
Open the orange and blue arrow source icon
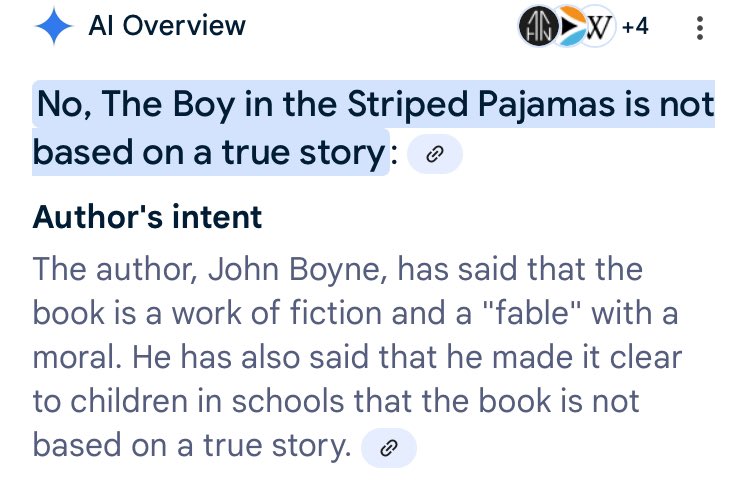(x=569, y=28)
